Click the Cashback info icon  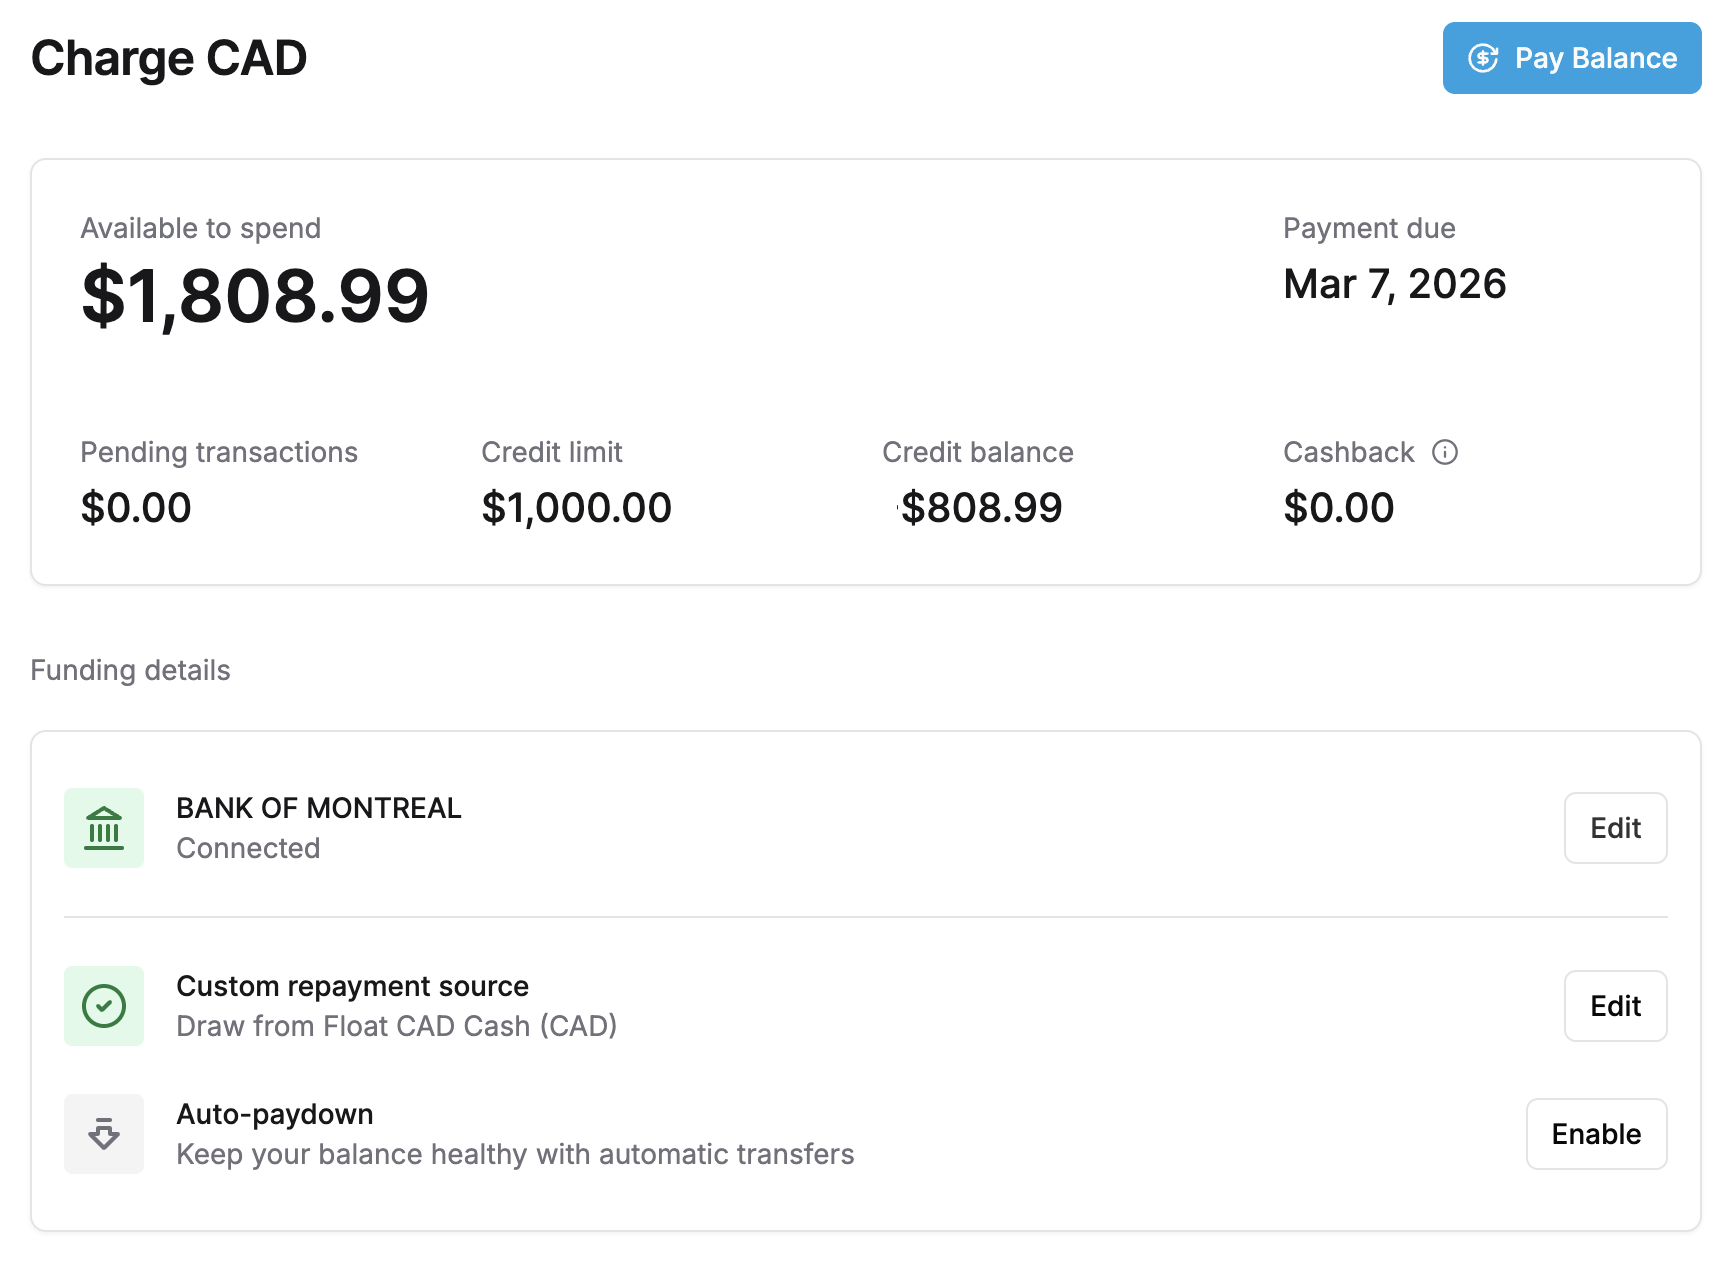(1445, 452)
